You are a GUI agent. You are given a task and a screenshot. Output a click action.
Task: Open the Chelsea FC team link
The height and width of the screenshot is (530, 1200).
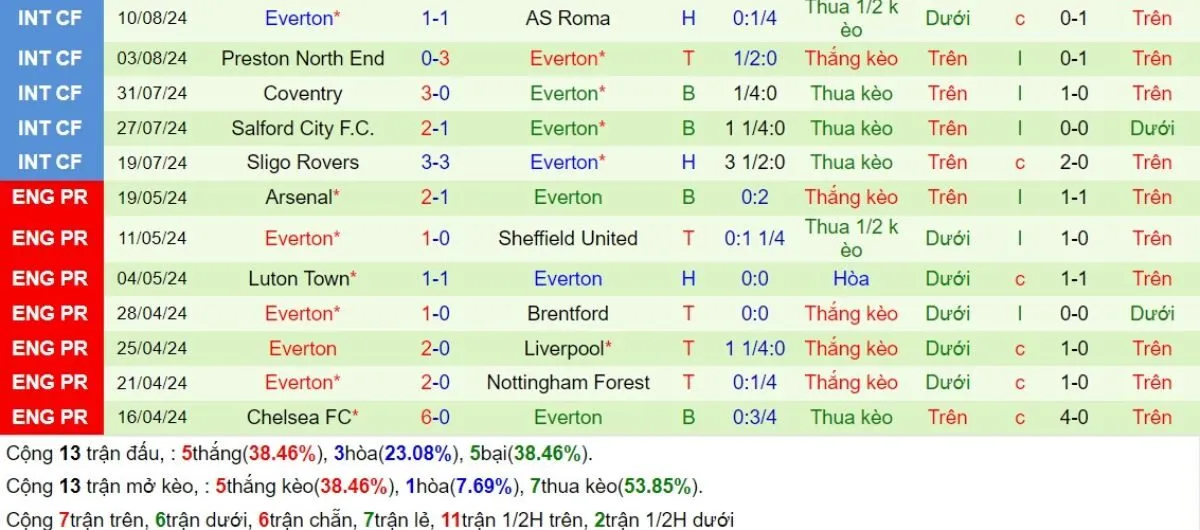[301, 417]
